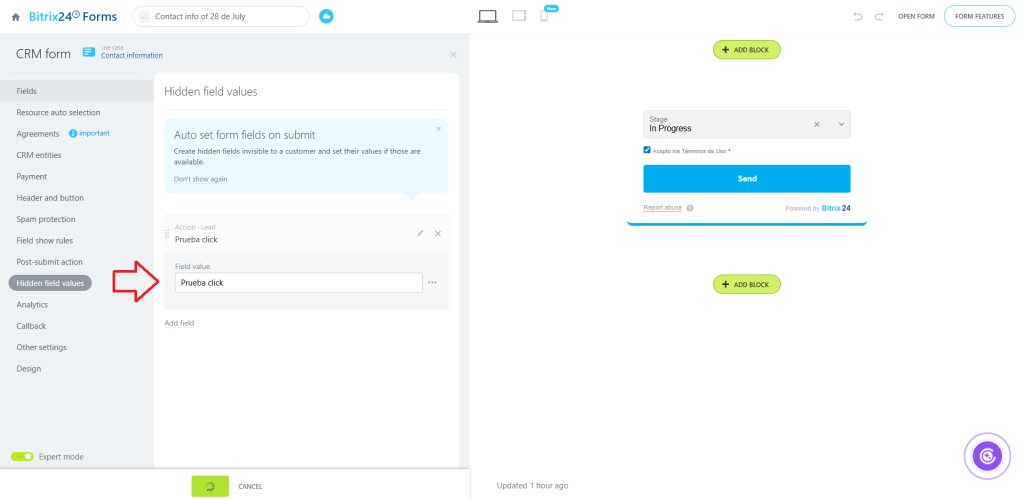1024x499 pixels.
Task: Switch to desktop preview icon
Action: pyautogui.click(x=488, y=16)
